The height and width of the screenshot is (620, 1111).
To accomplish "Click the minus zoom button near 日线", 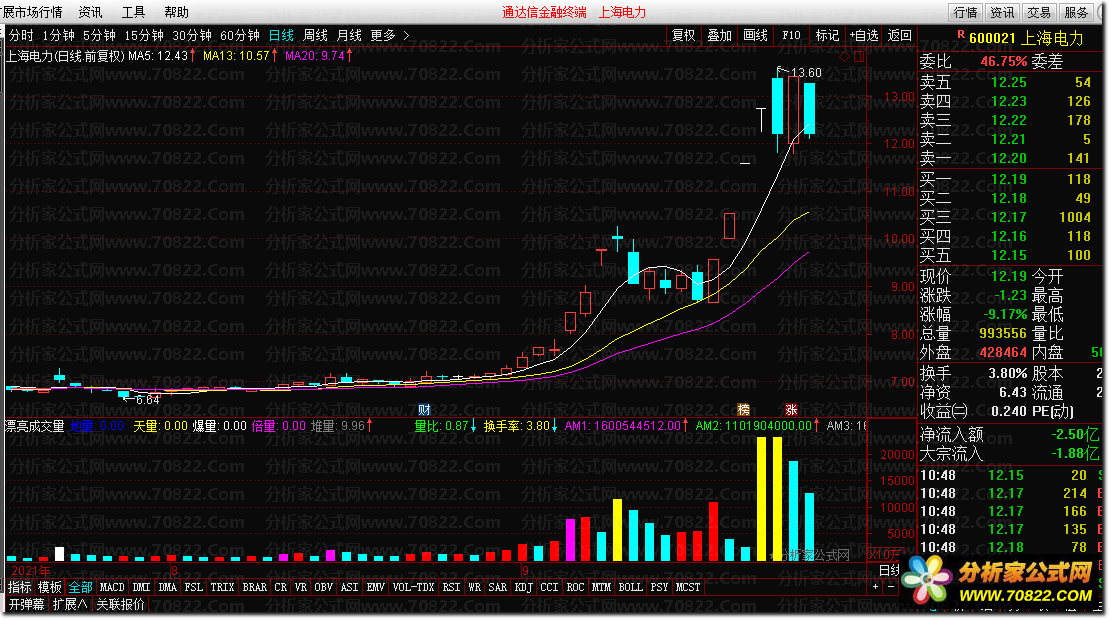I will click(x=891, y=587).
